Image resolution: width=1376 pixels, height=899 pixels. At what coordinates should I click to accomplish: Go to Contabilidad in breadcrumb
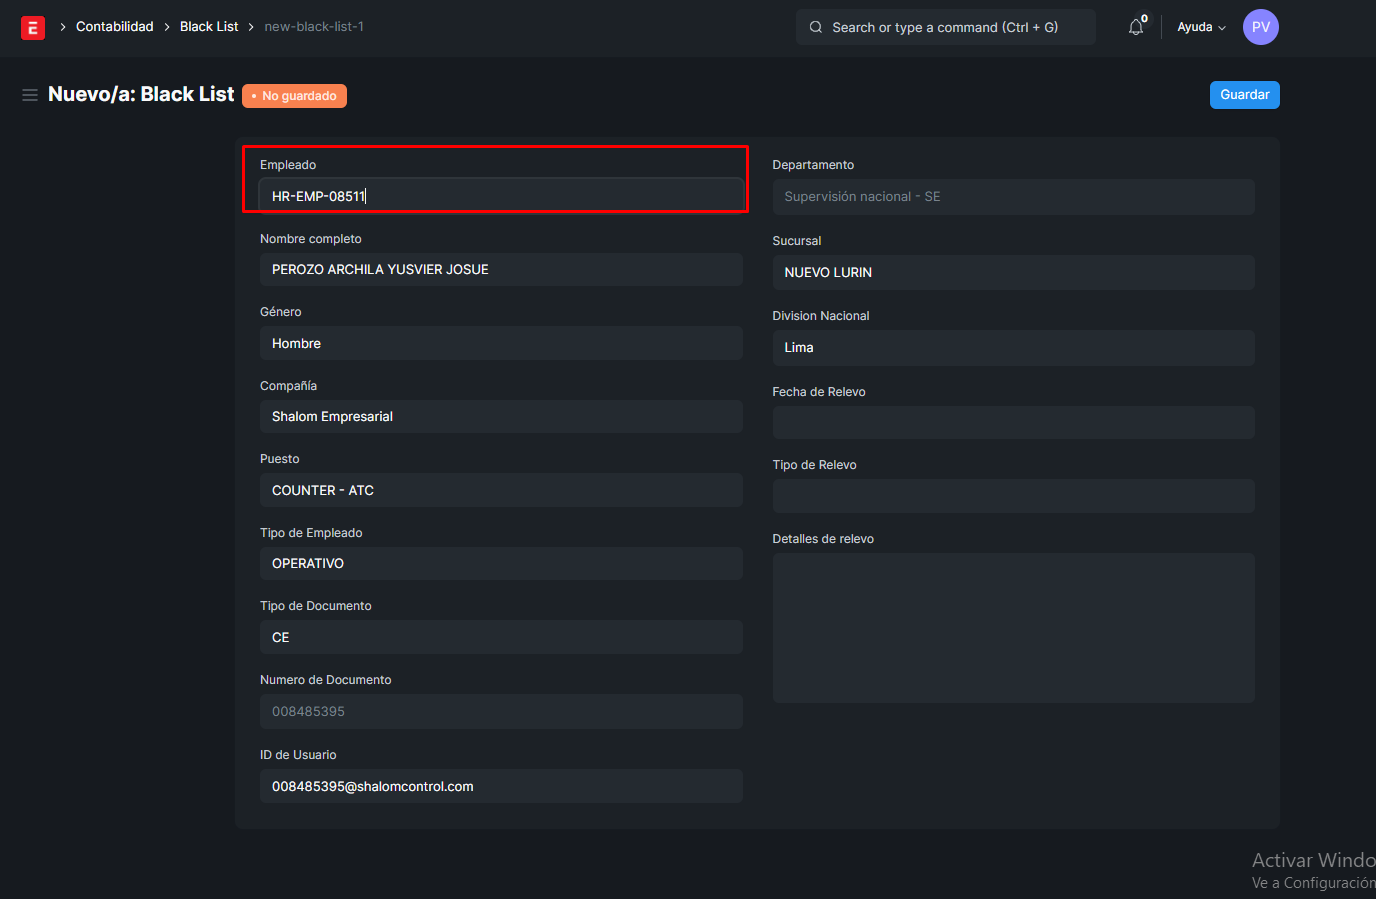(x=115, y=27)
